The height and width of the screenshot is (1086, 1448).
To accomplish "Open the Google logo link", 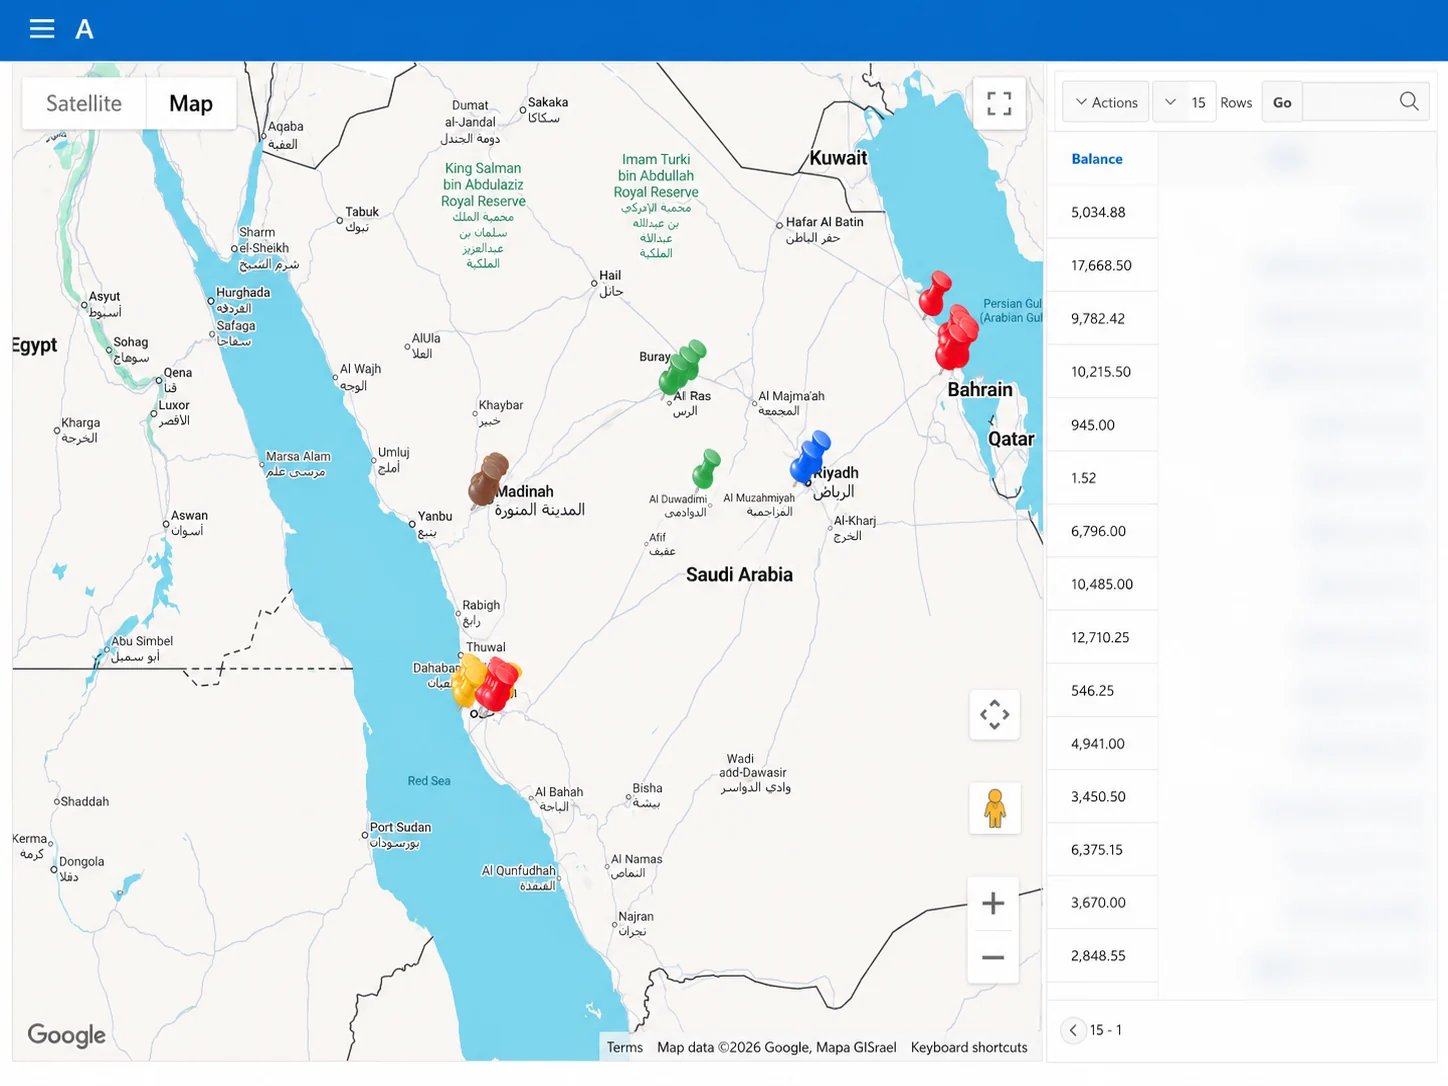I will coord(66,1035).
